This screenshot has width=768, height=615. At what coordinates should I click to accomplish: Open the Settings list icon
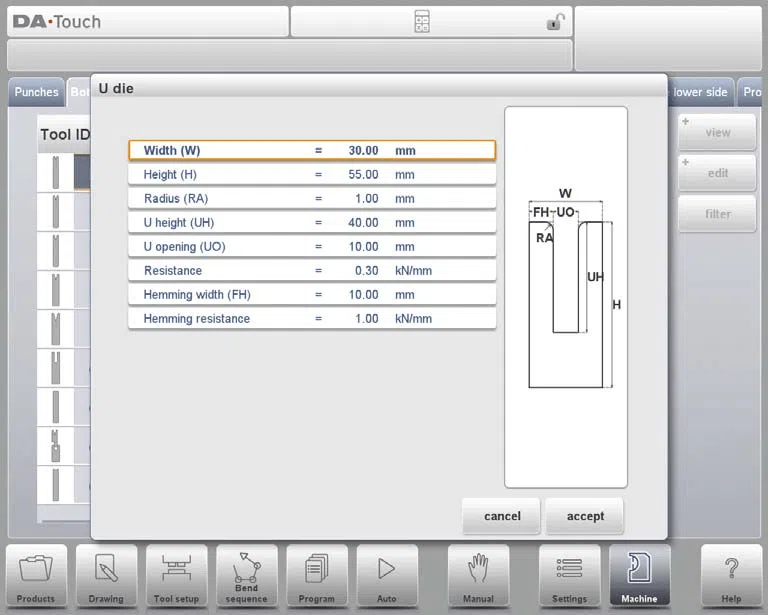[570, 576]
